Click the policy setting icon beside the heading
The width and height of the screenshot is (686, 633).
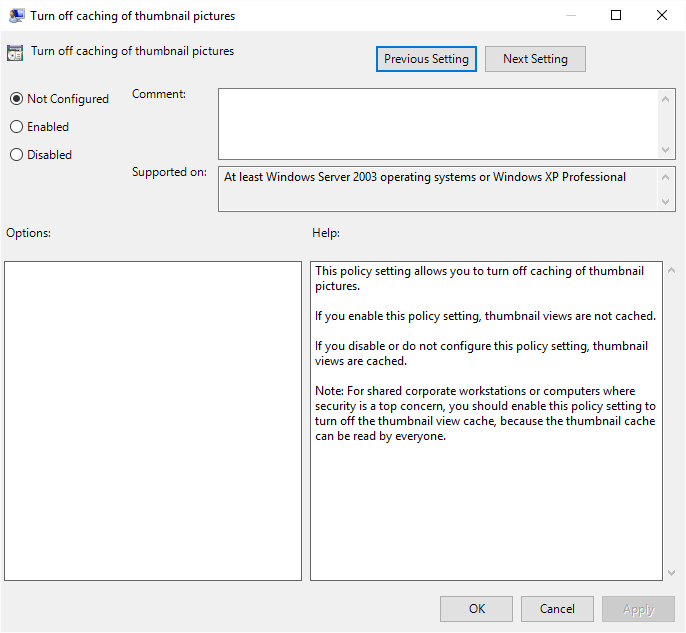pos(15,53)
